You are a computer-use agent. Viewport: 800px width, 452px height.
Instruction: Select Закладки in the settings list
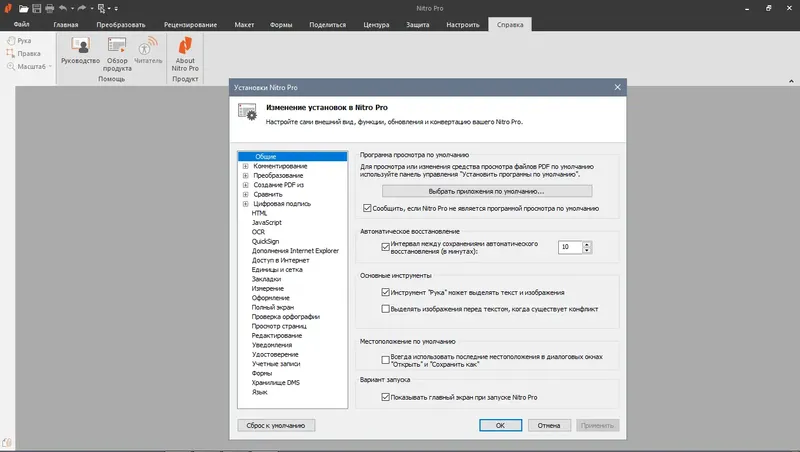click(x=266, y=279)
